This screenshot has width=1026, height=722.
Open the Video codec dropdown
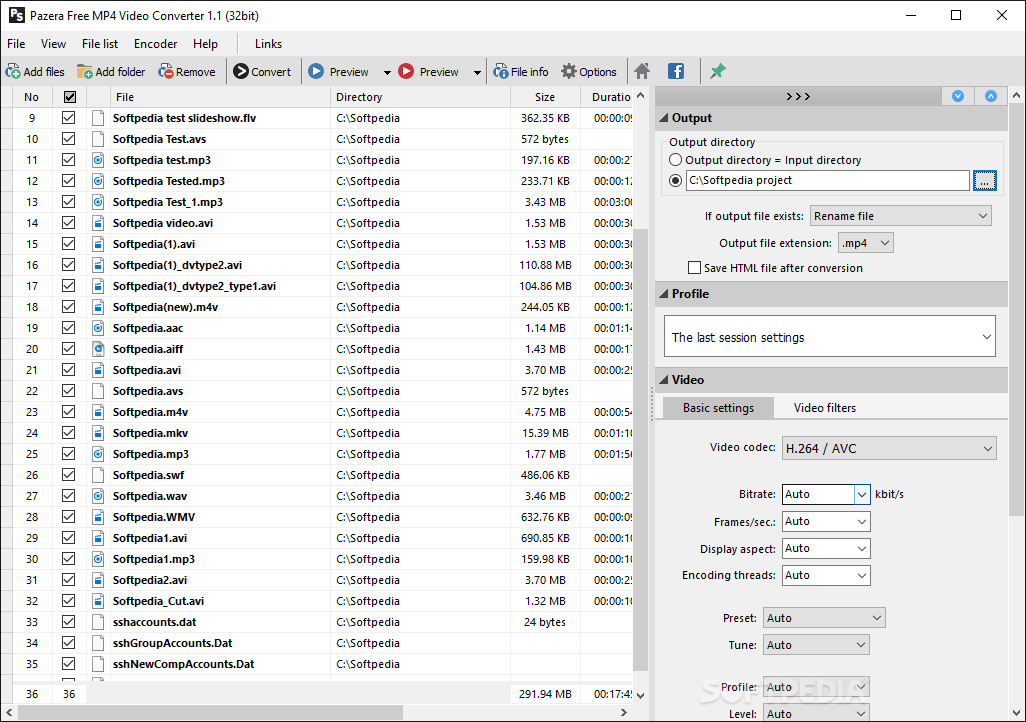pos(889,448)
